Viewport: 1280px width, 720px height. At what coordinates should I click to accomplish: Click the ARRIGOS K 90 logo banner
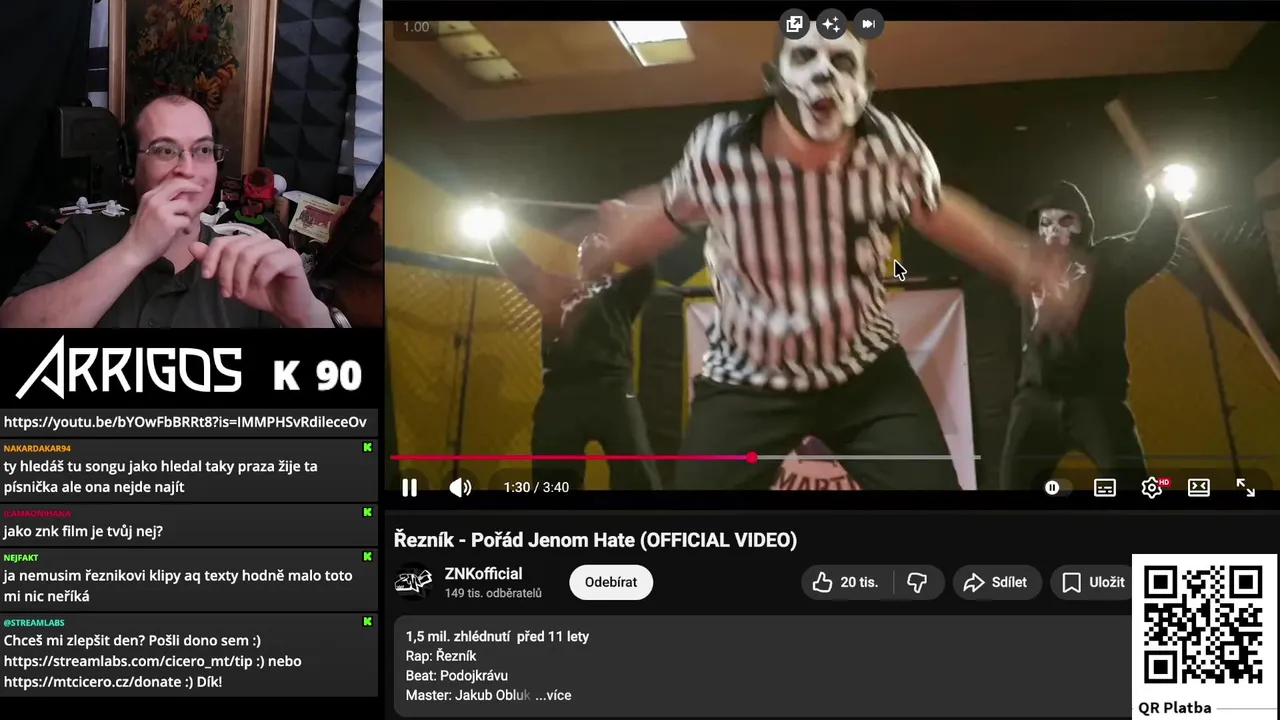189,368
